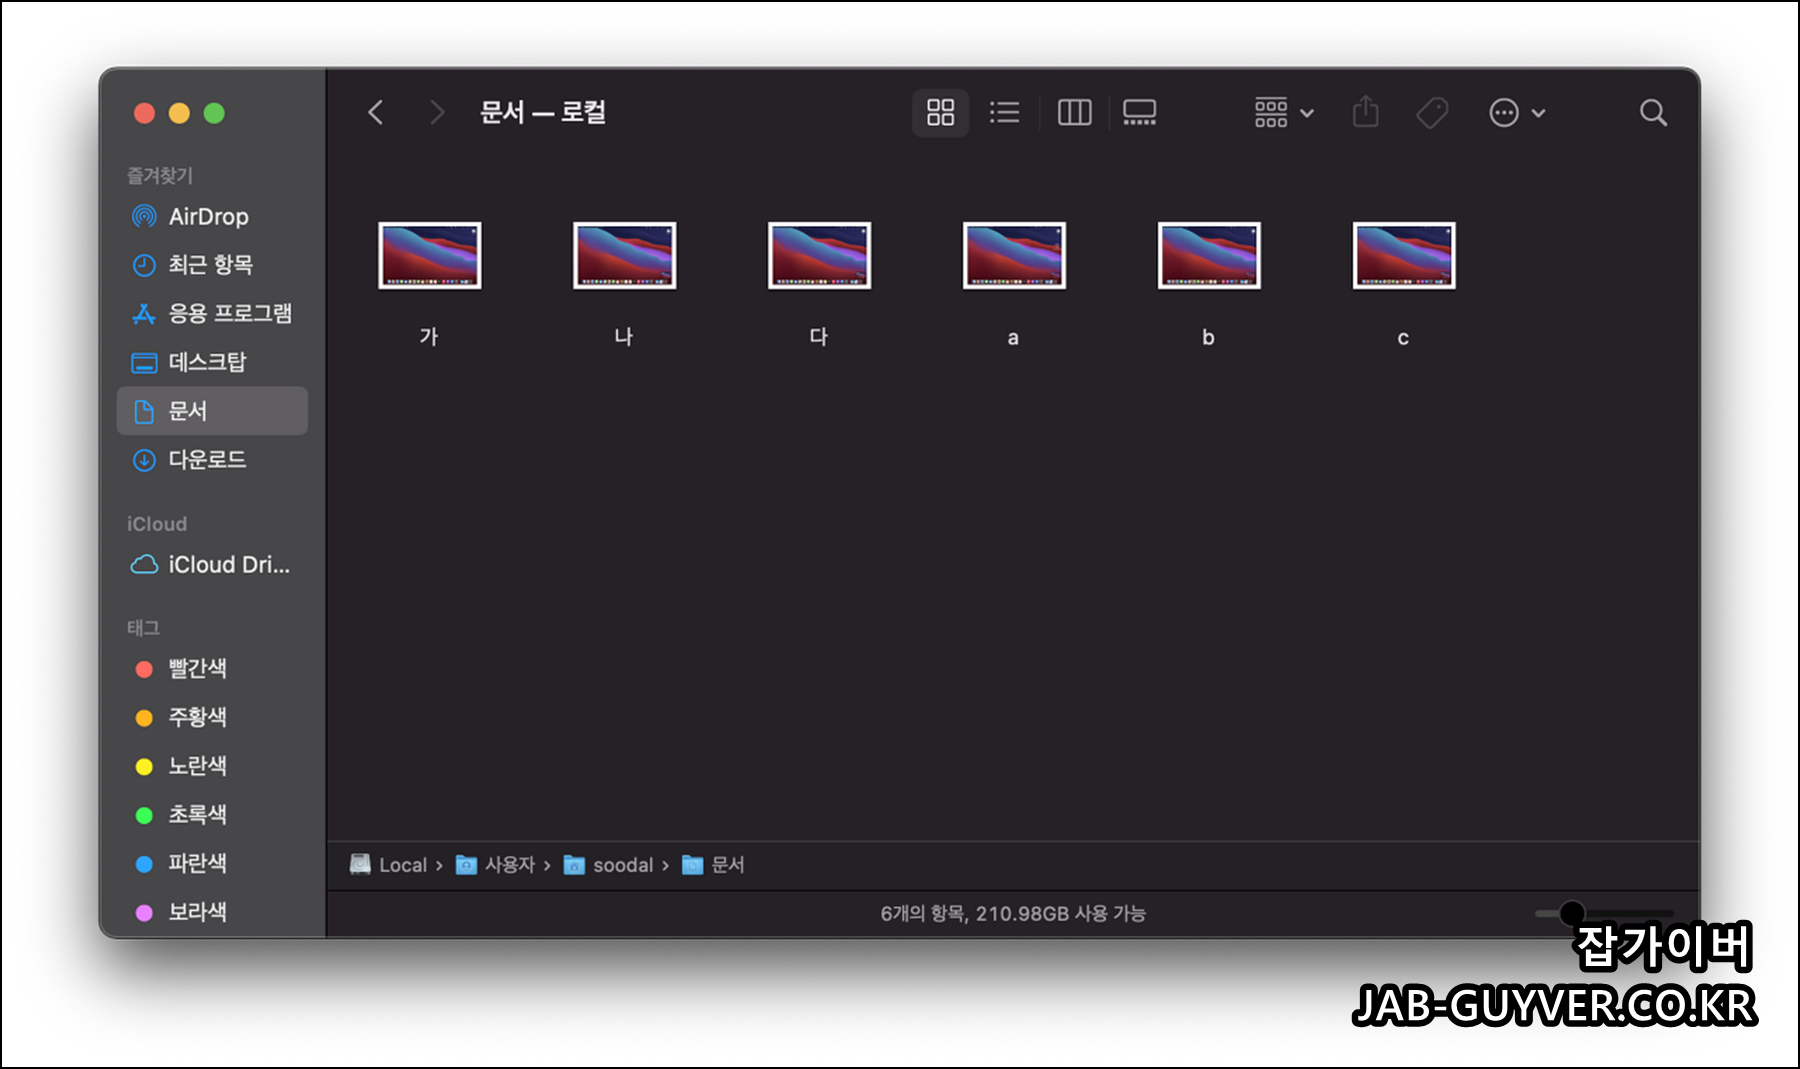Click Local in the path bar
The height and width of the screenshot is (1069, 1800).
coord(389,865)
